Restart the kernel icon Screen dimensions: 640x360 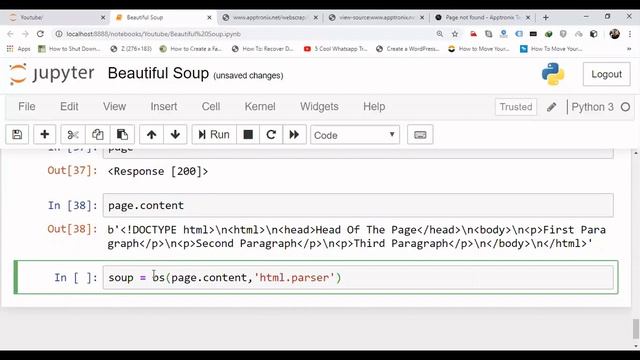tap(271, 135)
